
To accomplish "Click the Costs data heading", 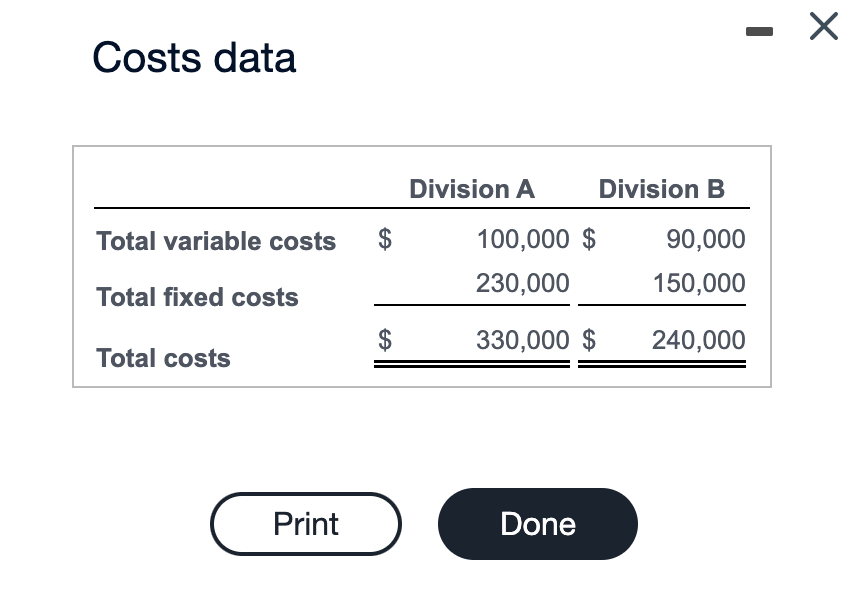I will point(194,58).
